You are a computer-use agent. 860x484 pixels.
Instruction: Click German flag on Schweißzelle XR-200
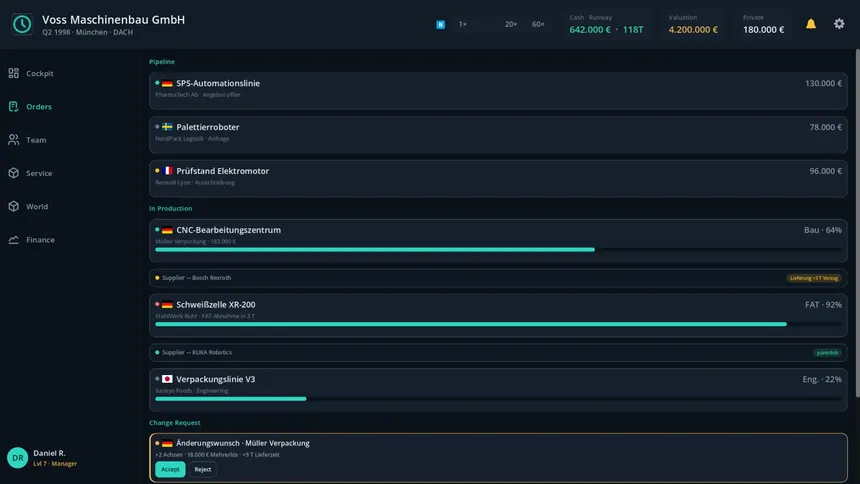pos(167,305)
